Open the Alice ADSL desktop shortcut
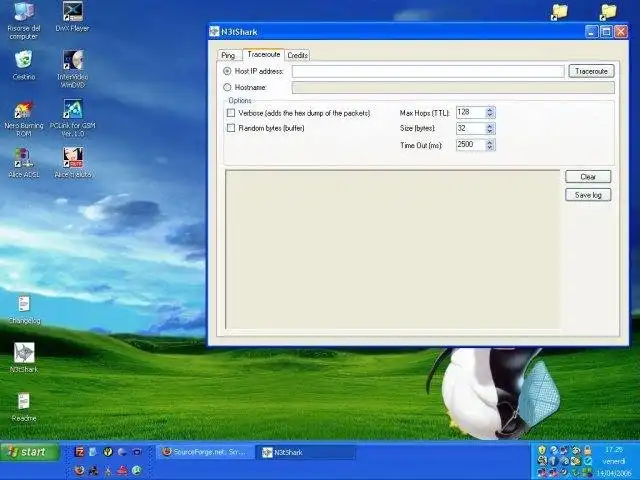The width and height of the screenshot is (640, 480). point(24,162)
